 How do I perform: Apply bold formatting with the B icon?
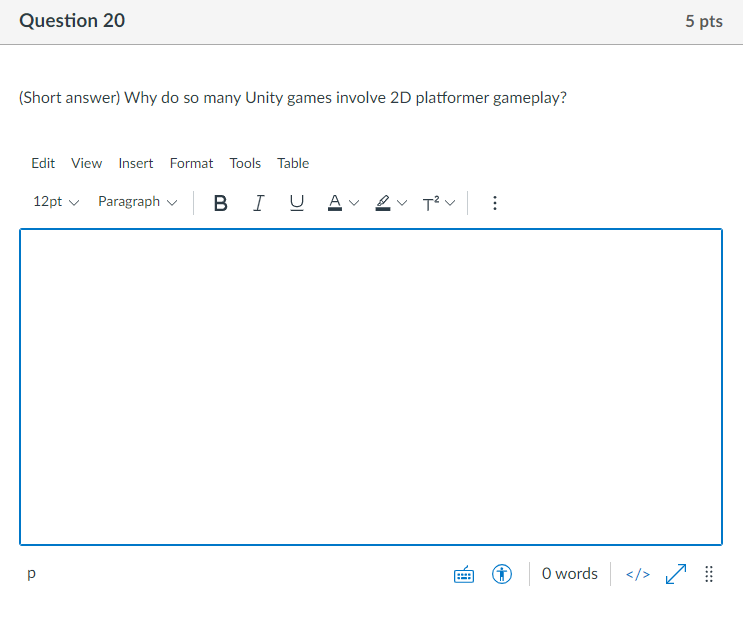(x=220, y=203)
